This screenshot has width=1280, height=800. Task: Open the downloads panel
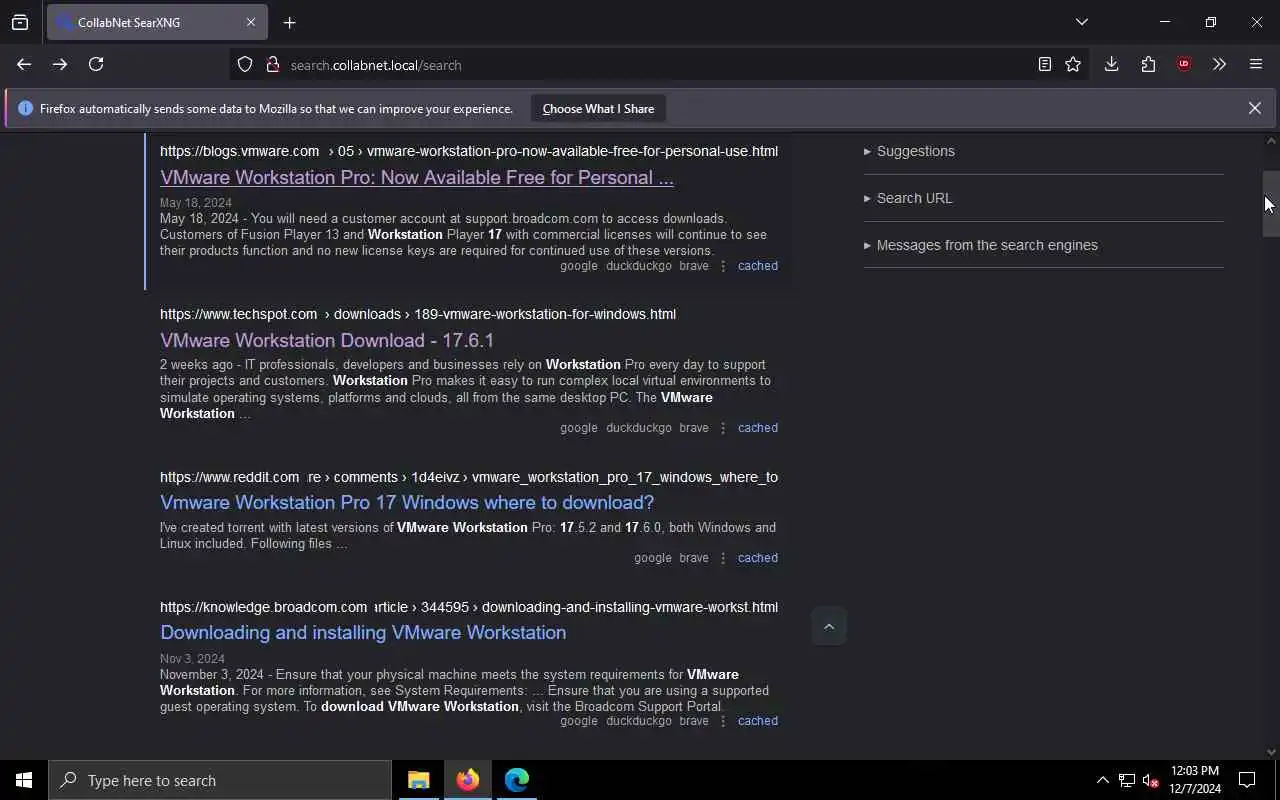point(1111,64)
